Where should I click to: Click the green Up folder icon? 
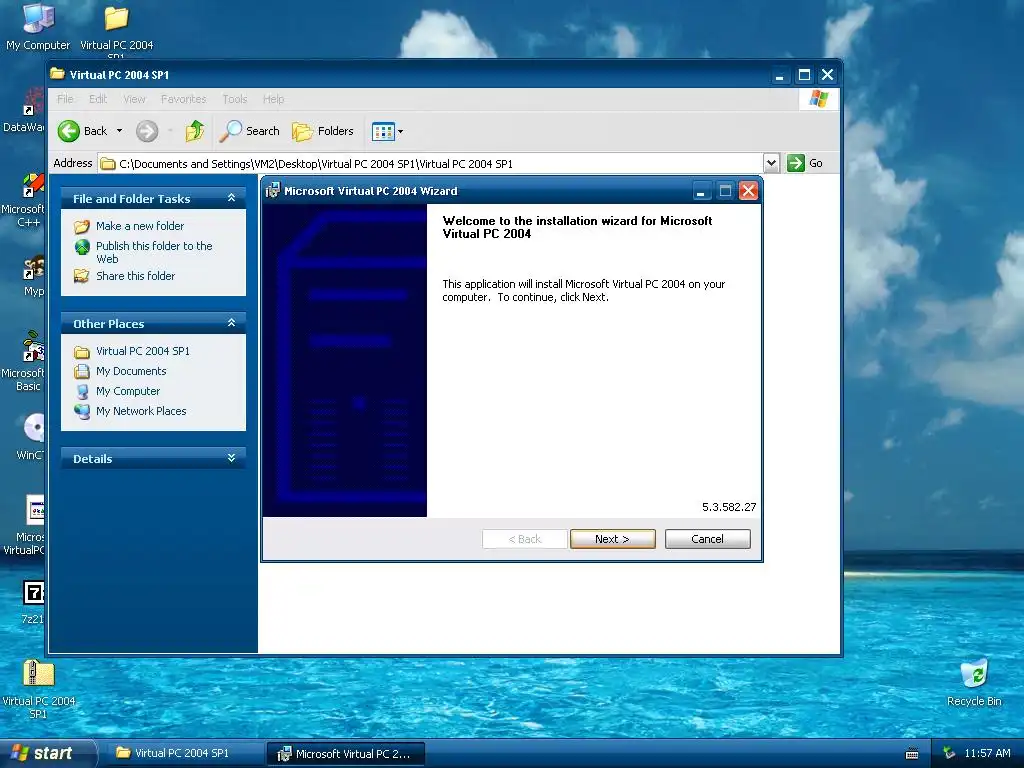coord(195,131)
